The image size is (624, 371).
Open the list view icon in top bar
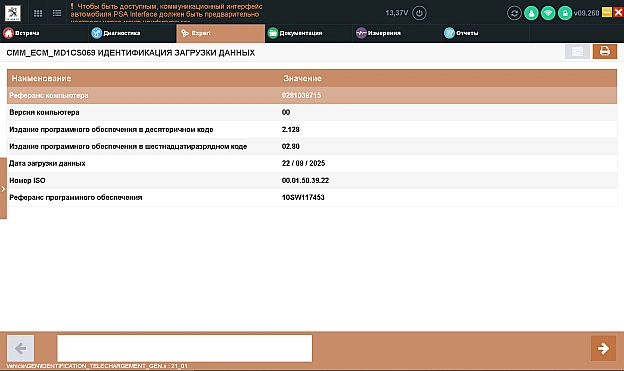[x=57, y=13]
